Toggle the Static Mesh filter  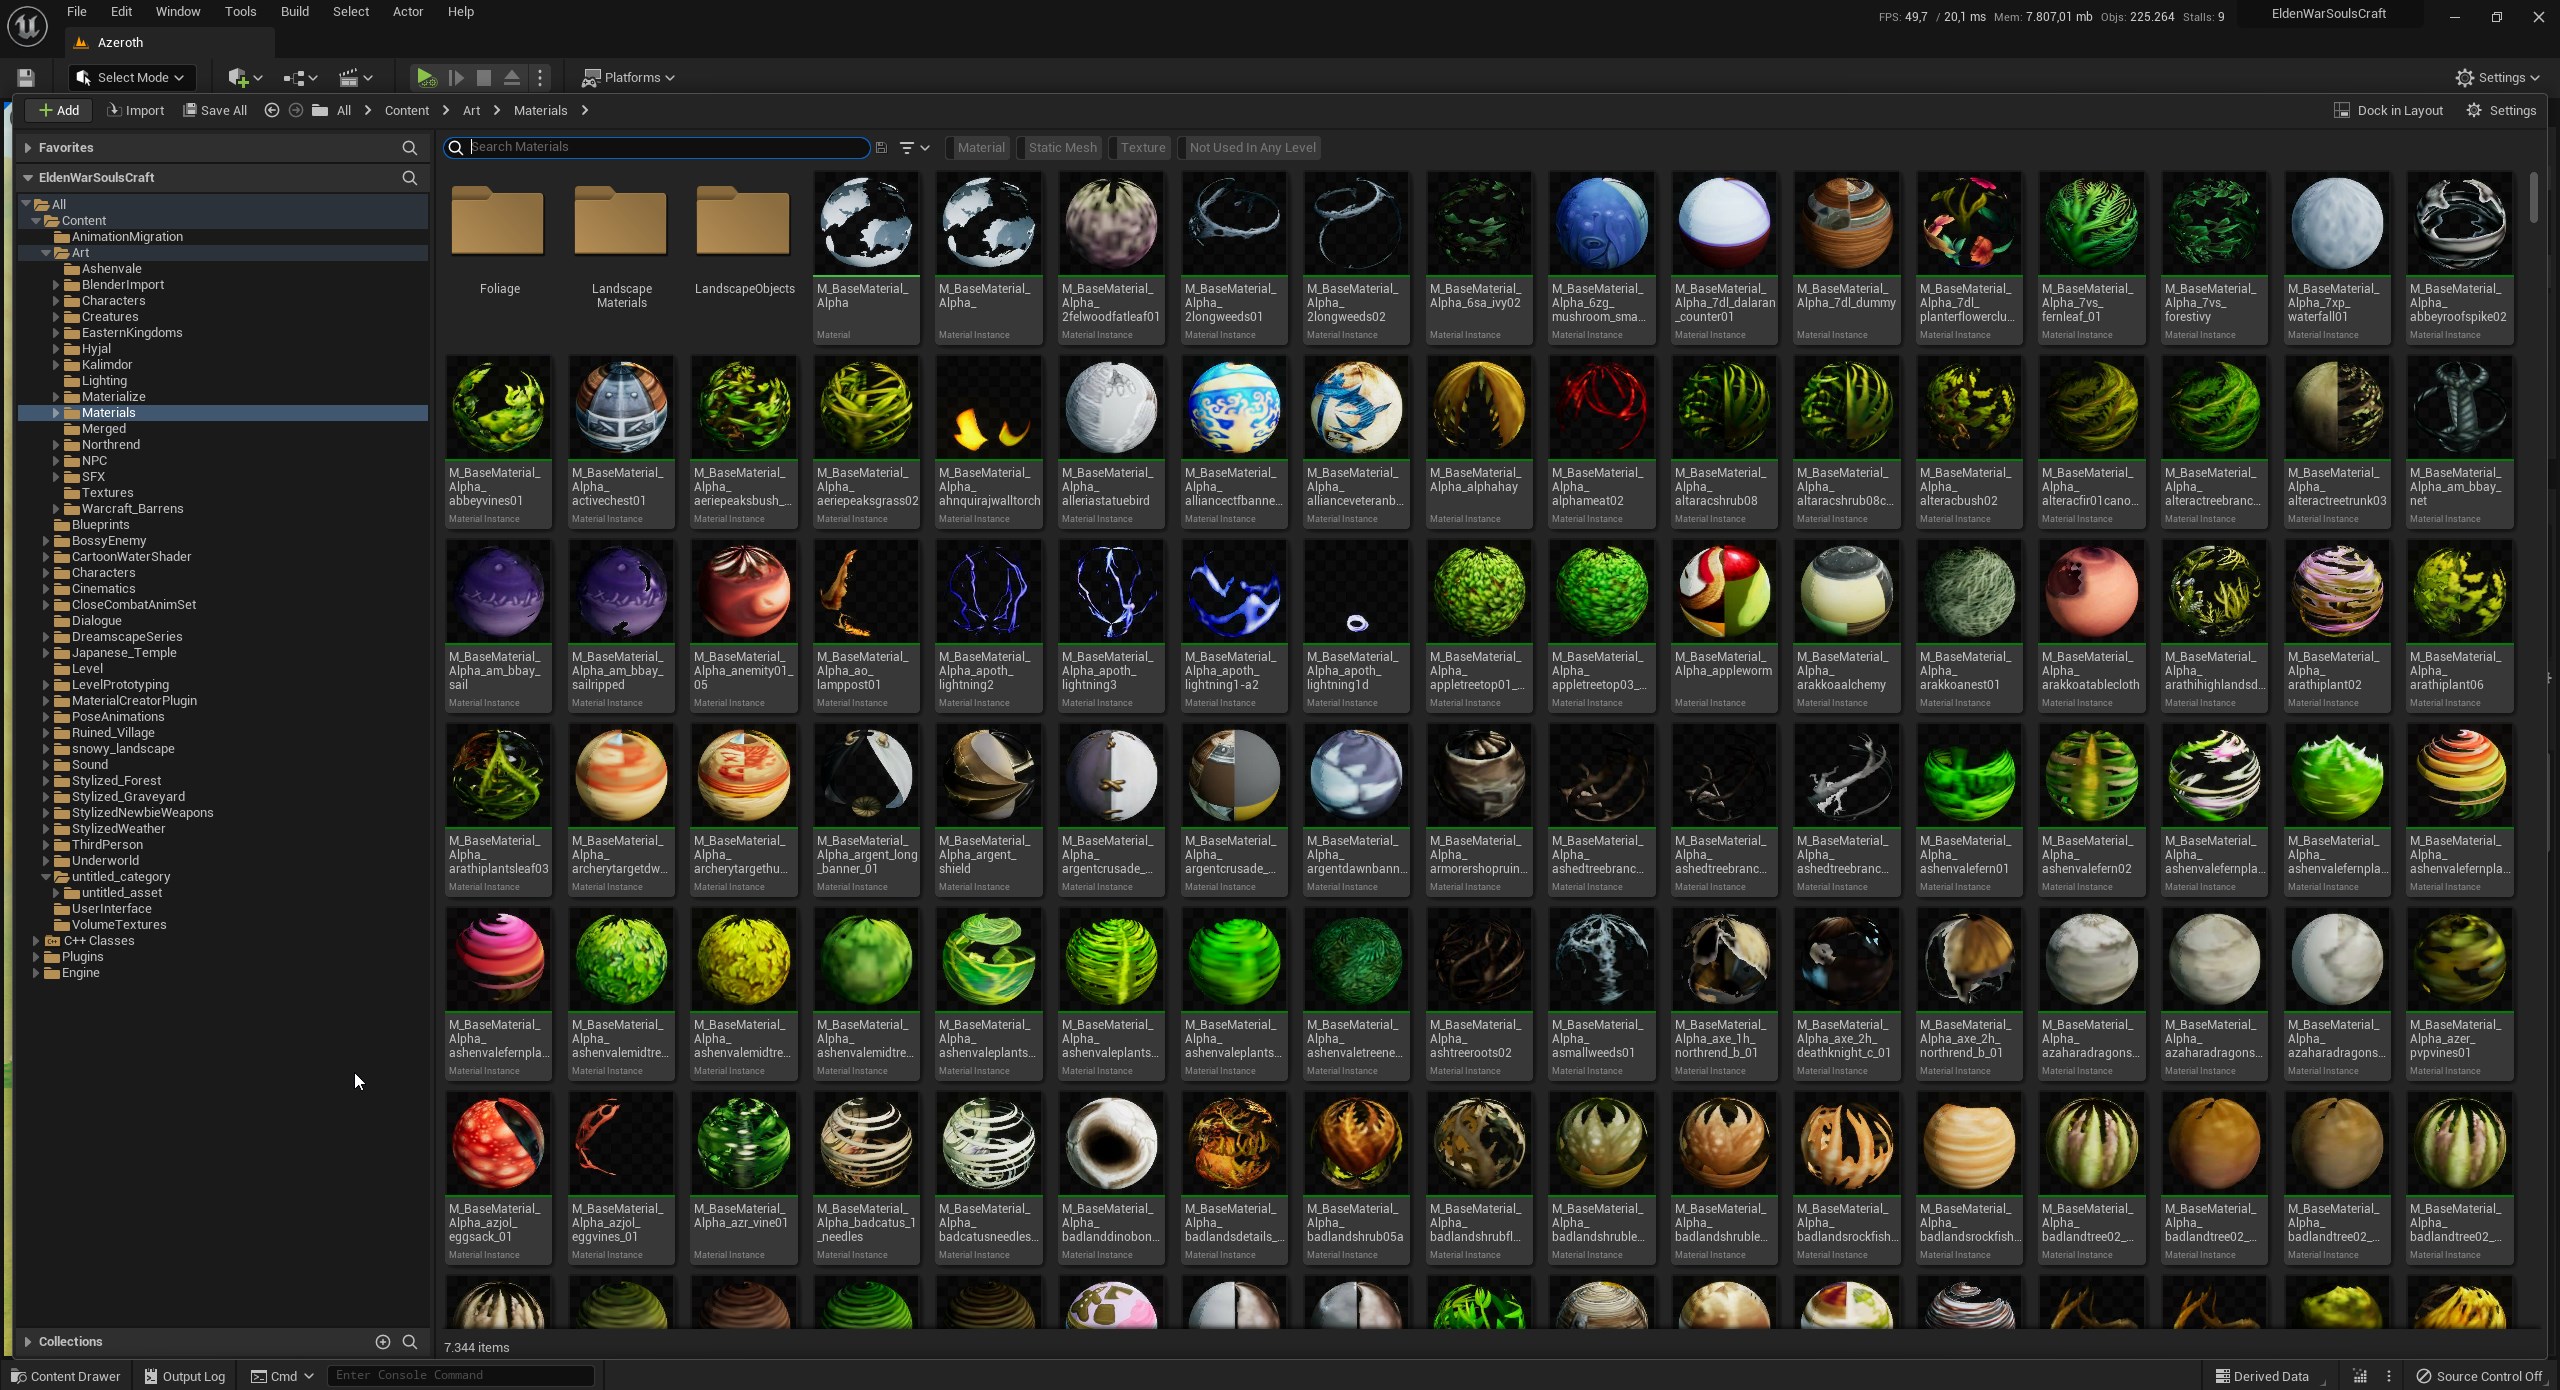click(1061, 148)
